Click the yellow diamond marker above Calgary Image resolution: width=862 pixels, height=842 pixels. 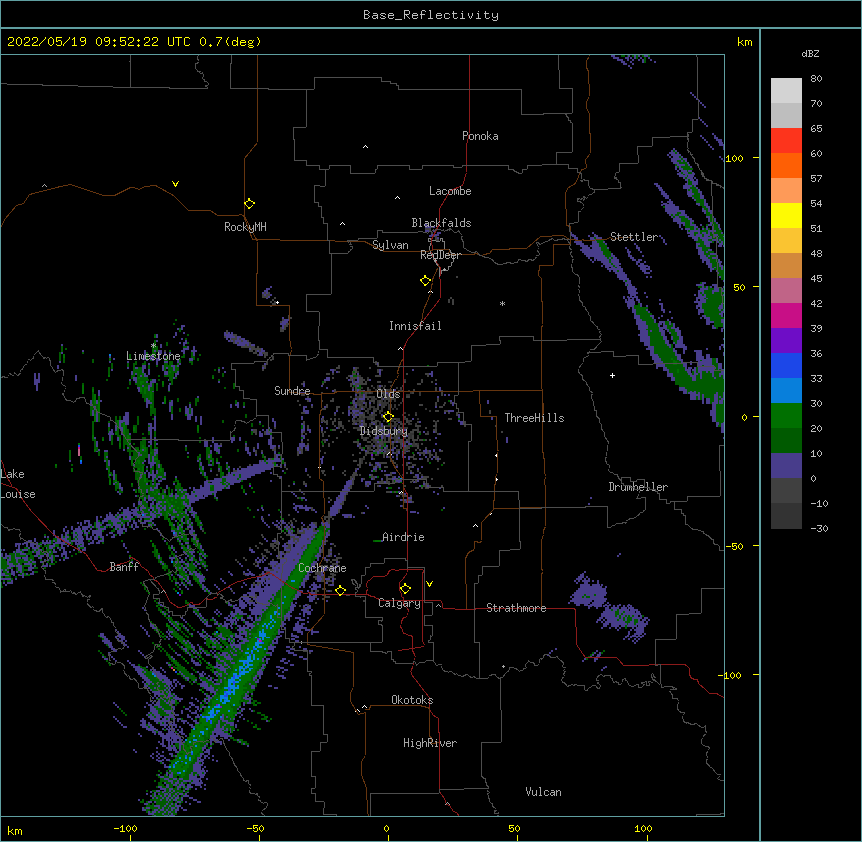(405, 589)
